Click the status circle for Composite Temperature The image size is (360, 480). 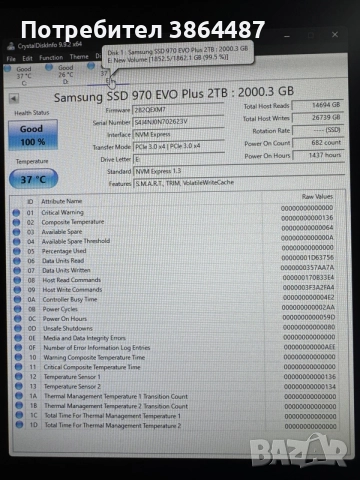16,222
